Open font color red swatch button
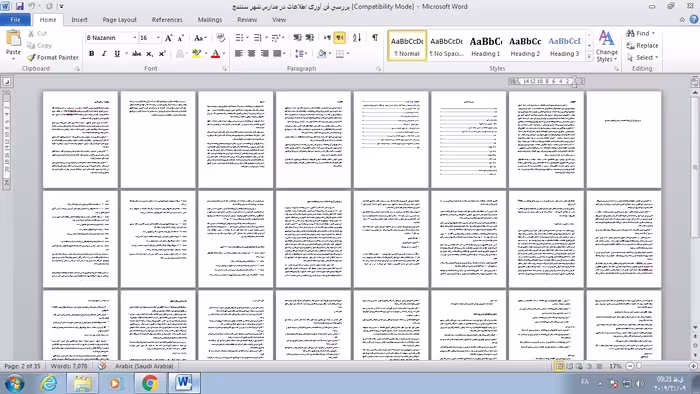The image size is (700, 394). click(216, 54)
